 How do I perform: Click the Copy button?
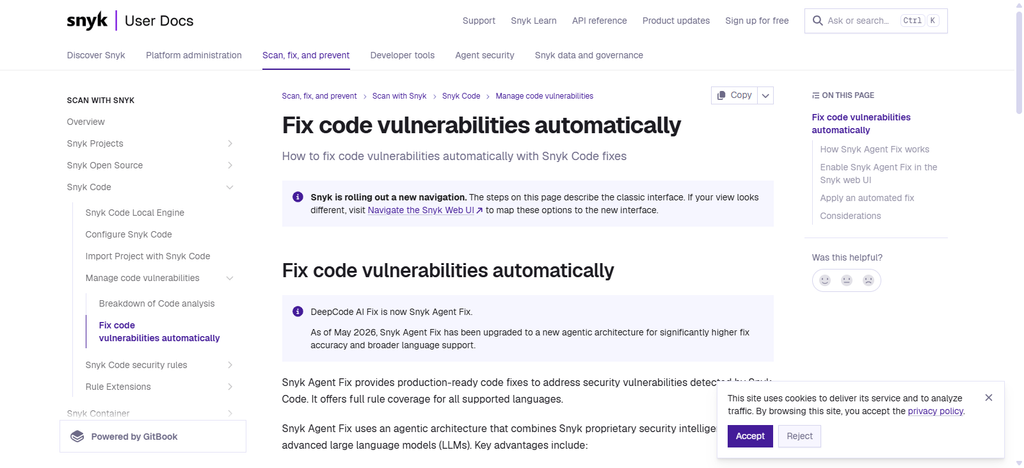point(735,95)
